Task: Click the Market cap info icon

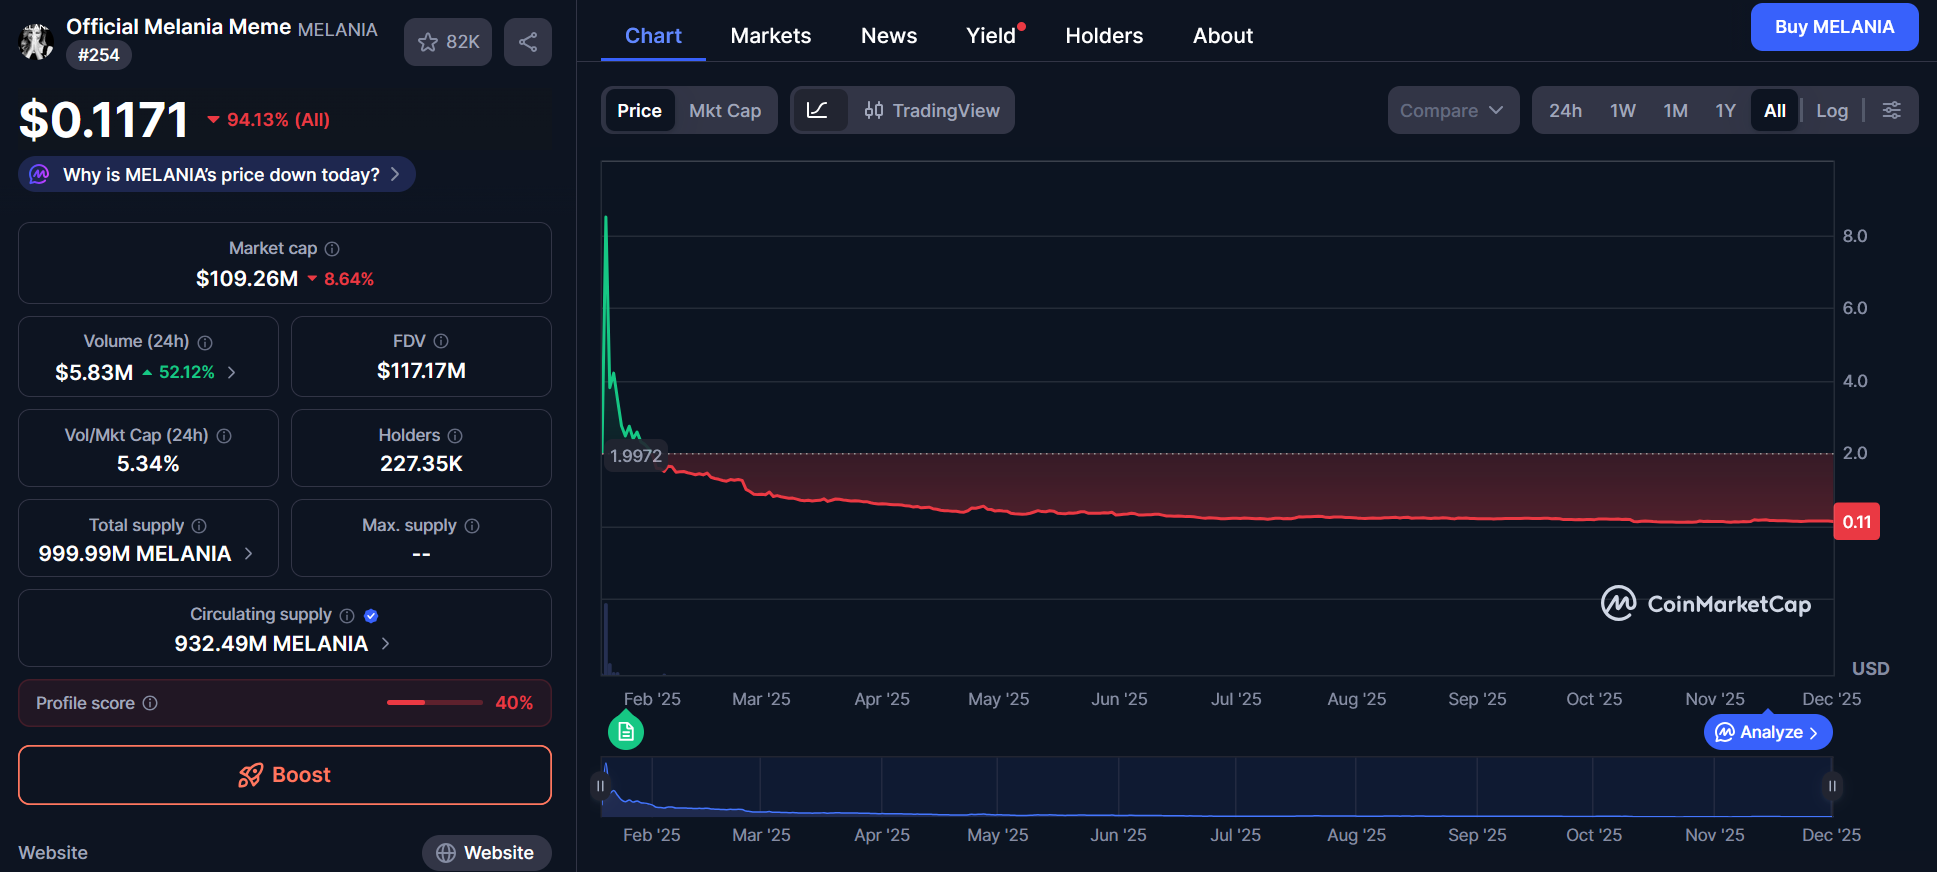Action: [332, 249]
